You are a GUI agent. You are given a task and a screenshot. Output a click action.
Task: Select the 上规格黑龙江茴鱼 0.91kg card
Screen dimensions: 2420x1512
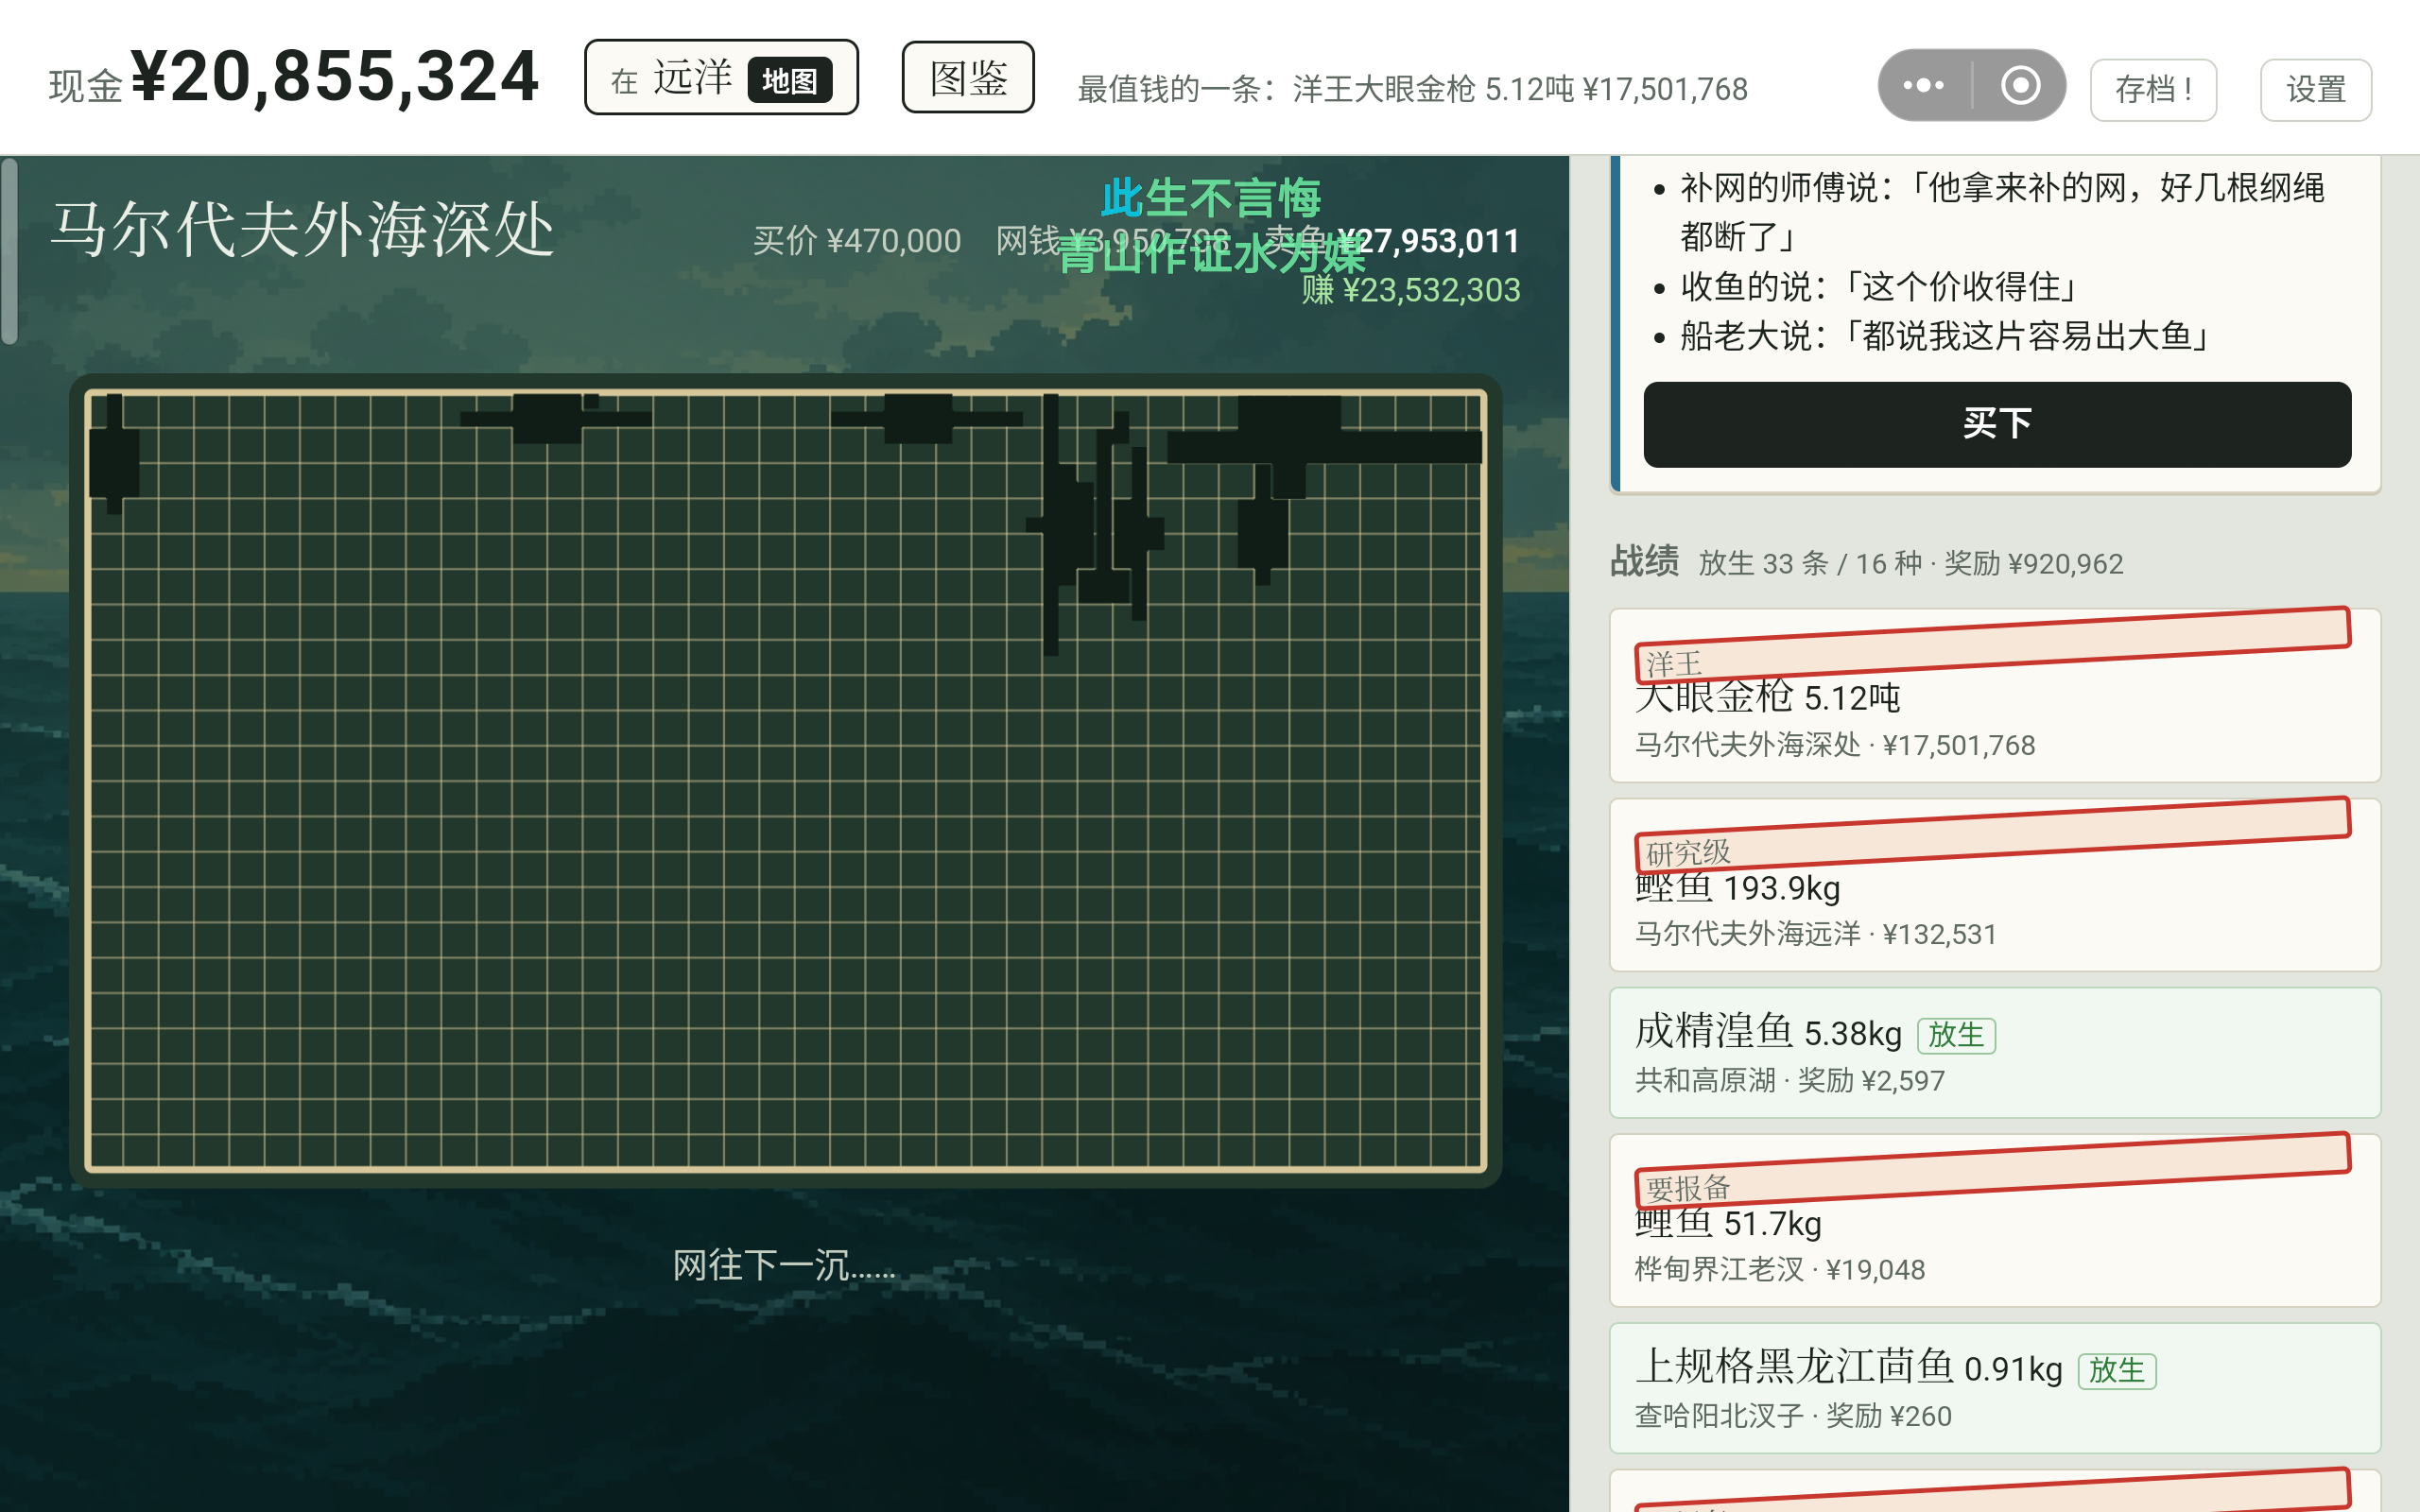1994,1388
